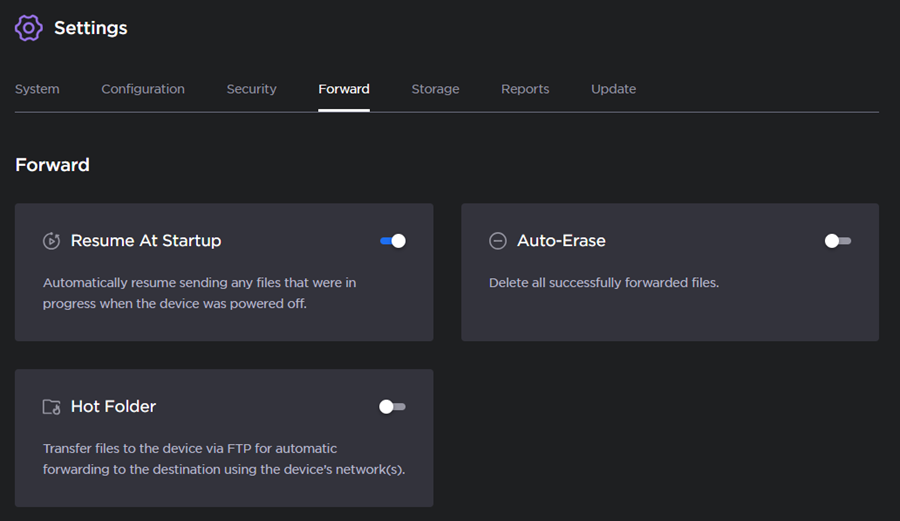
Task: Navigate to the Update tab
Action: point(613,89)
